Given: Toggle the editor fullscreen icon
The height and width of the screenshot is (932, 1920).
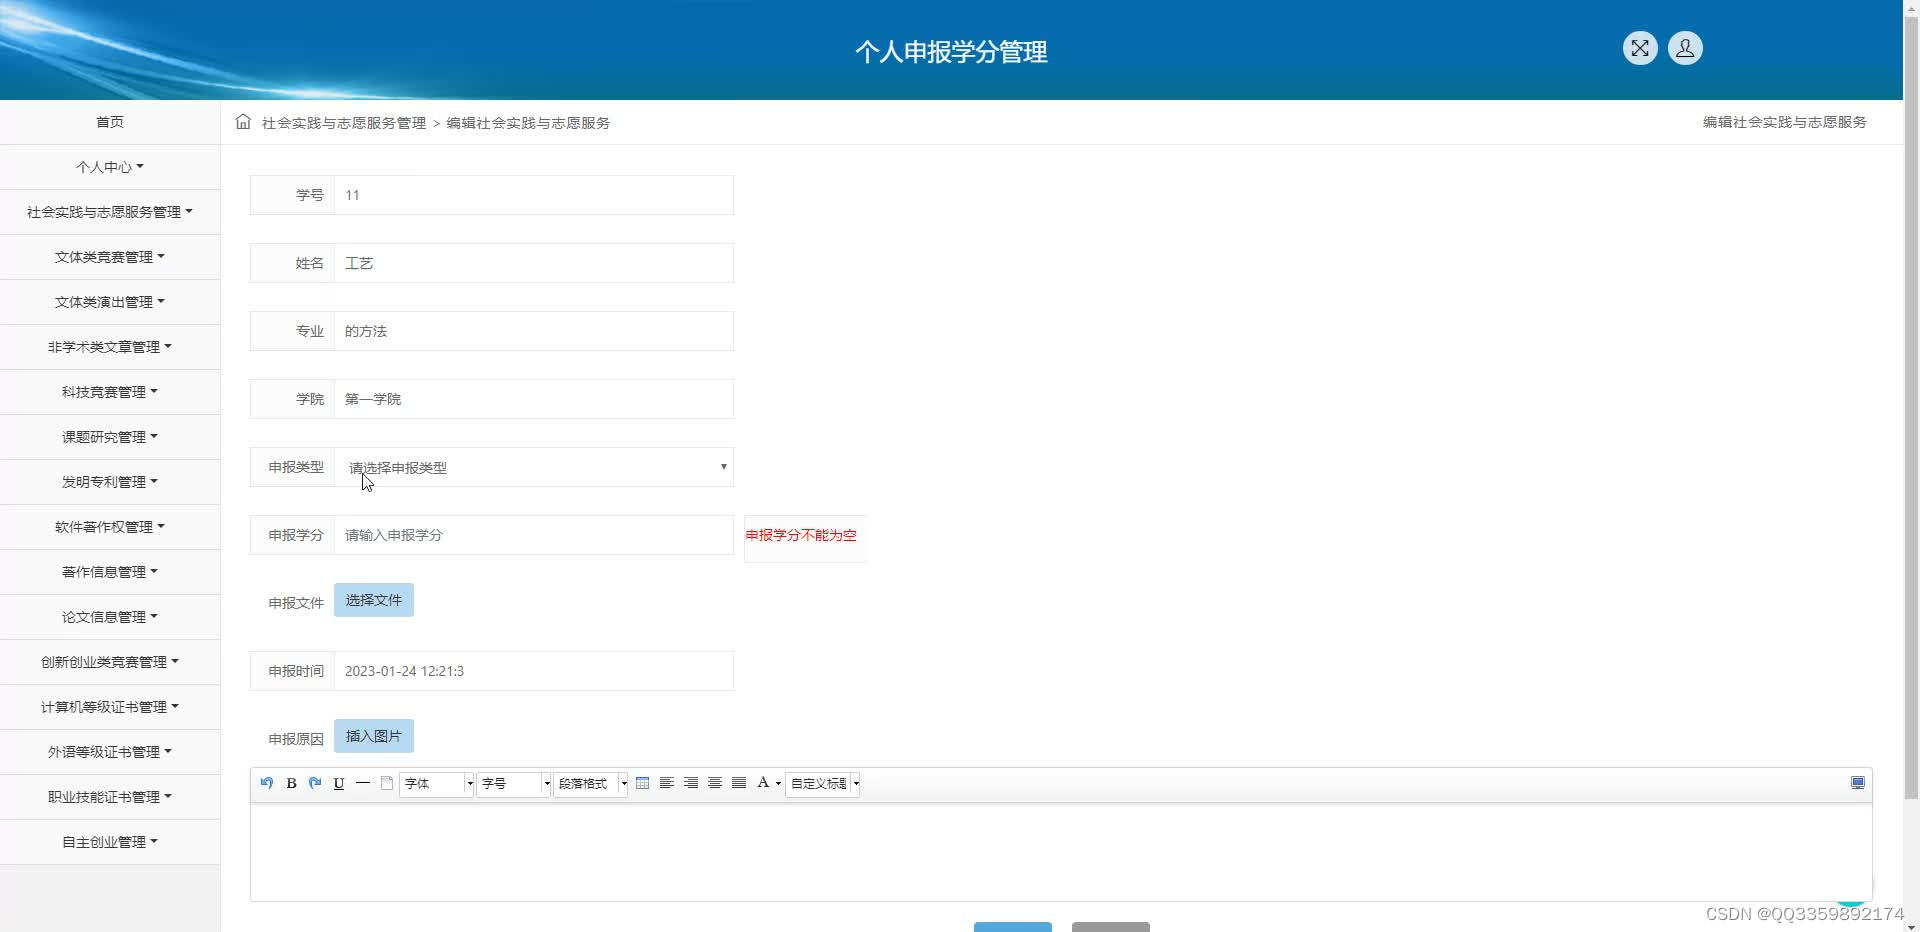Looking at the screenshot, I should pyautogui.click(x=1858, y=783).
